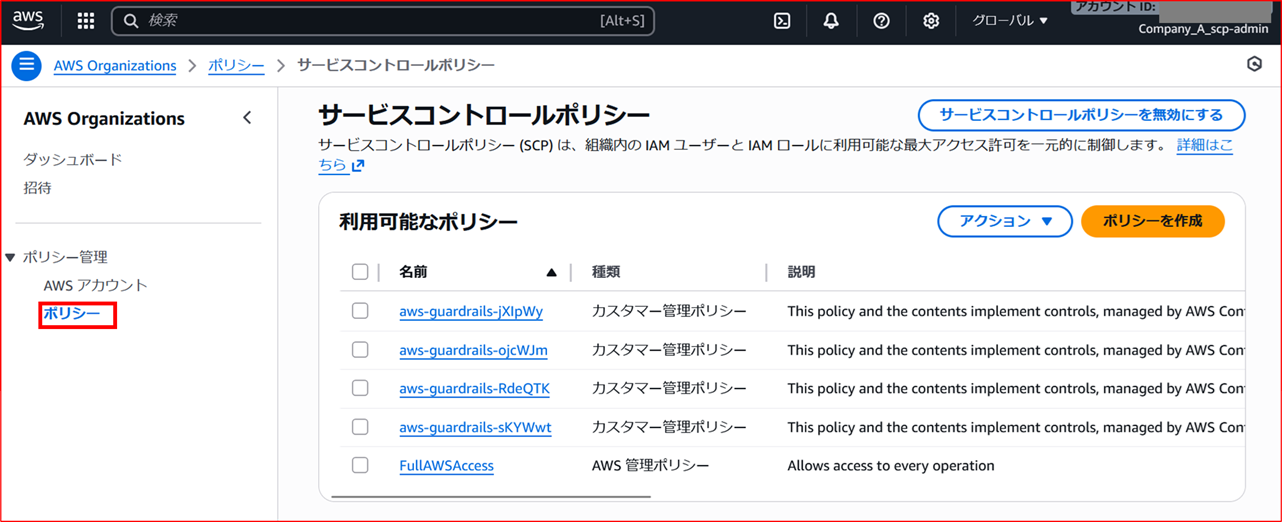Open the settings gear icon
The image size is (1282, 522).
(x=931, y=21)
